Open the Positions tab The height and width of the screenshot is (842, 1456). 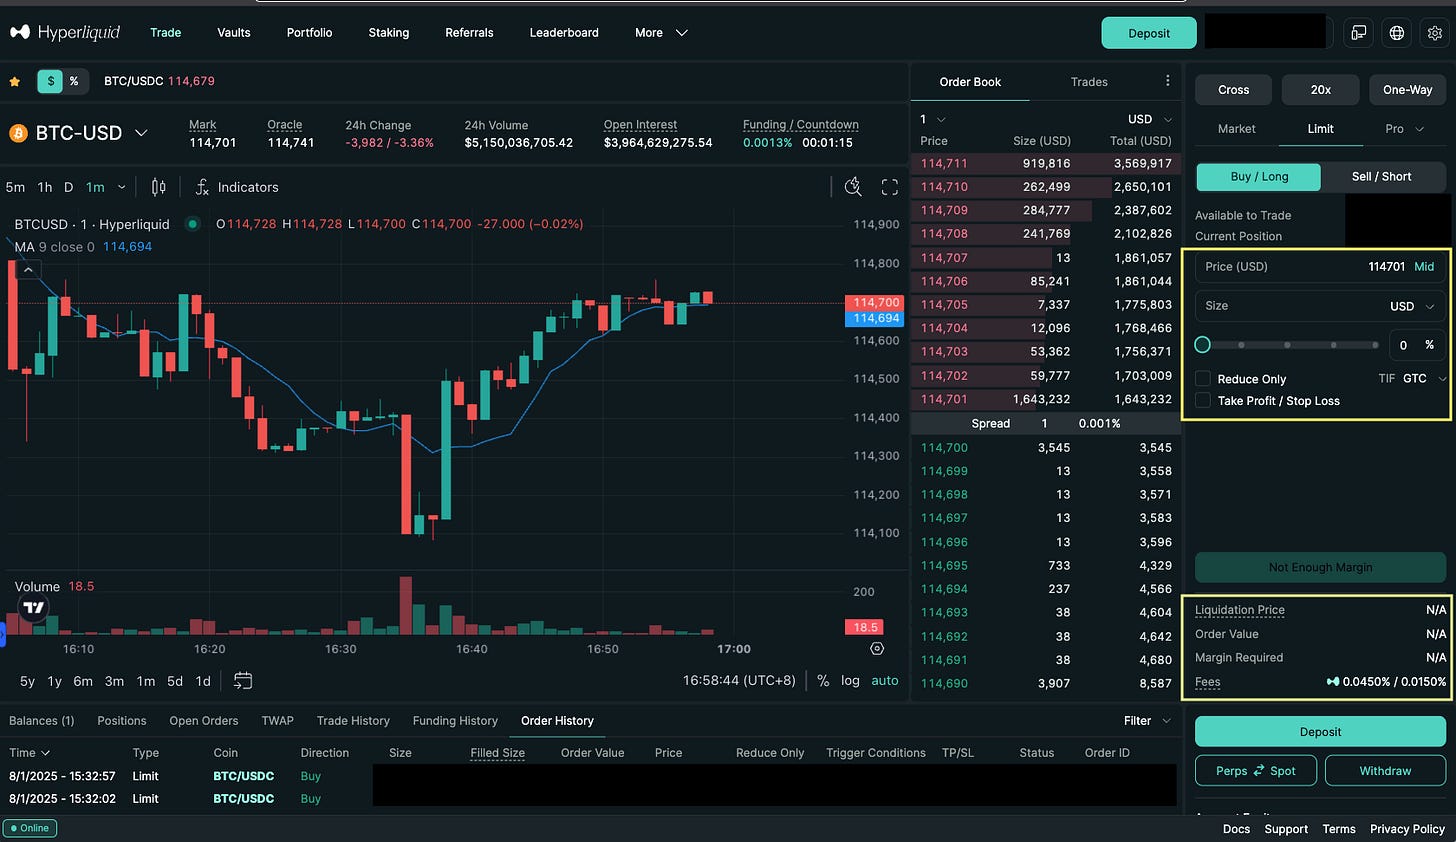[x=122, y=721]
